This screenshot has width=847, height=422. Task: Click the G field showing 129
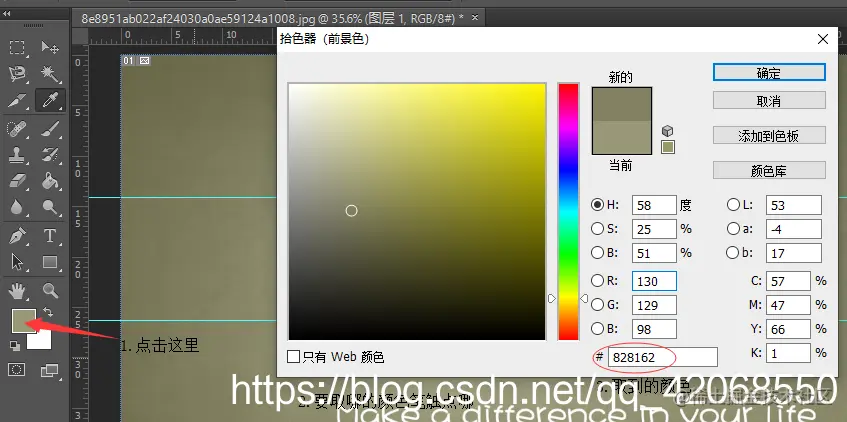click(x=654, y=305)
